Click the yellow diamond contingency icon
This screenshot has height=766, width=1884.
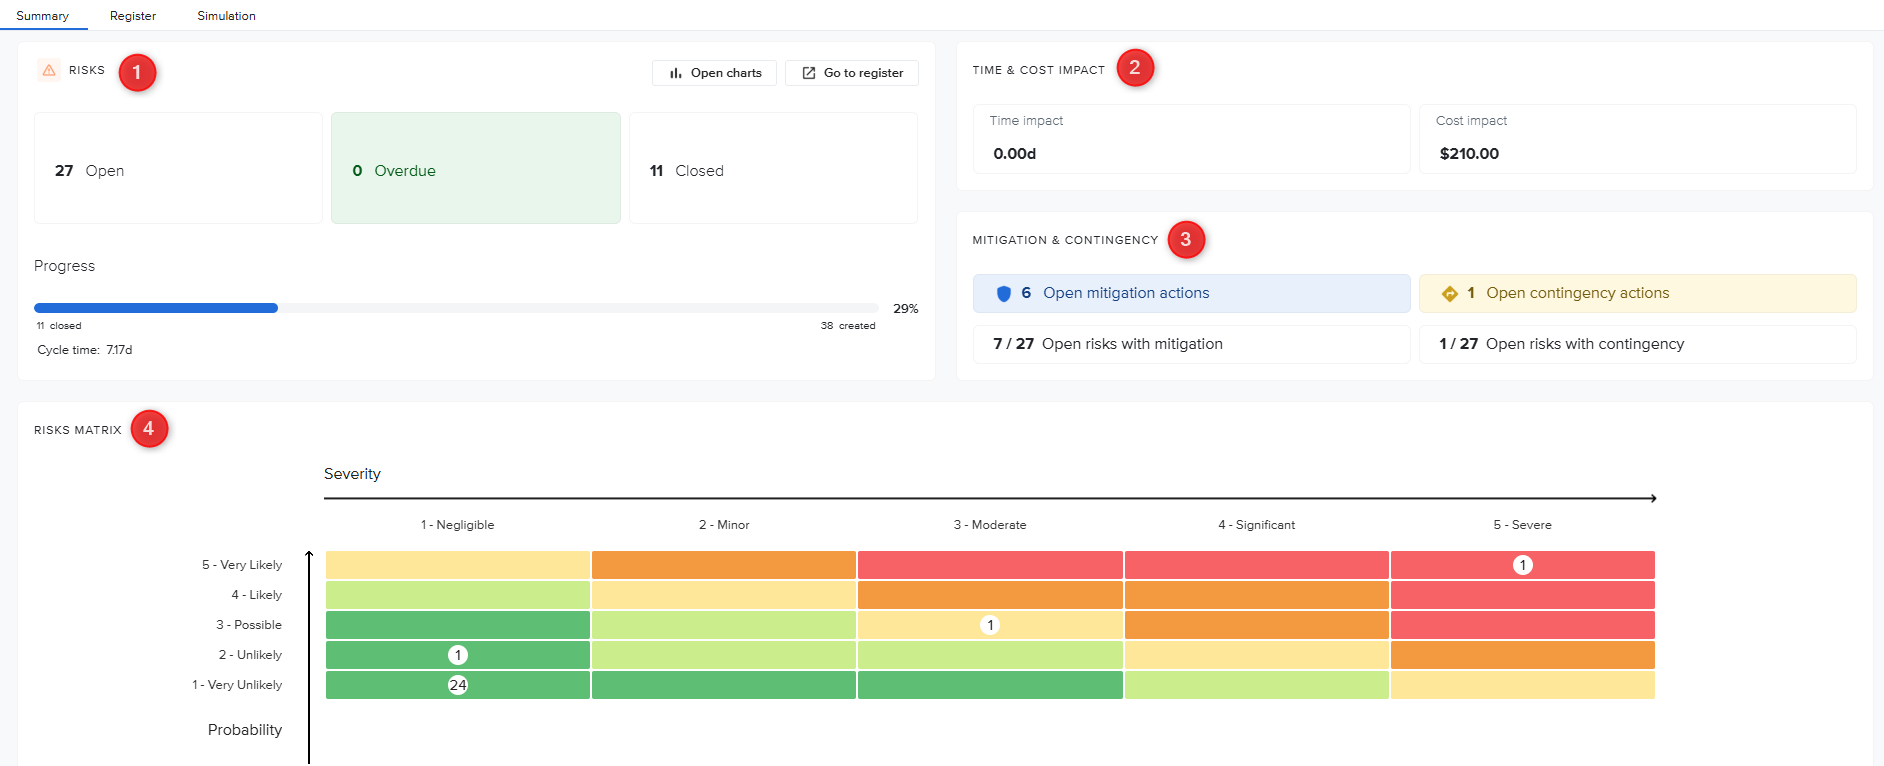coord(1449,294)
